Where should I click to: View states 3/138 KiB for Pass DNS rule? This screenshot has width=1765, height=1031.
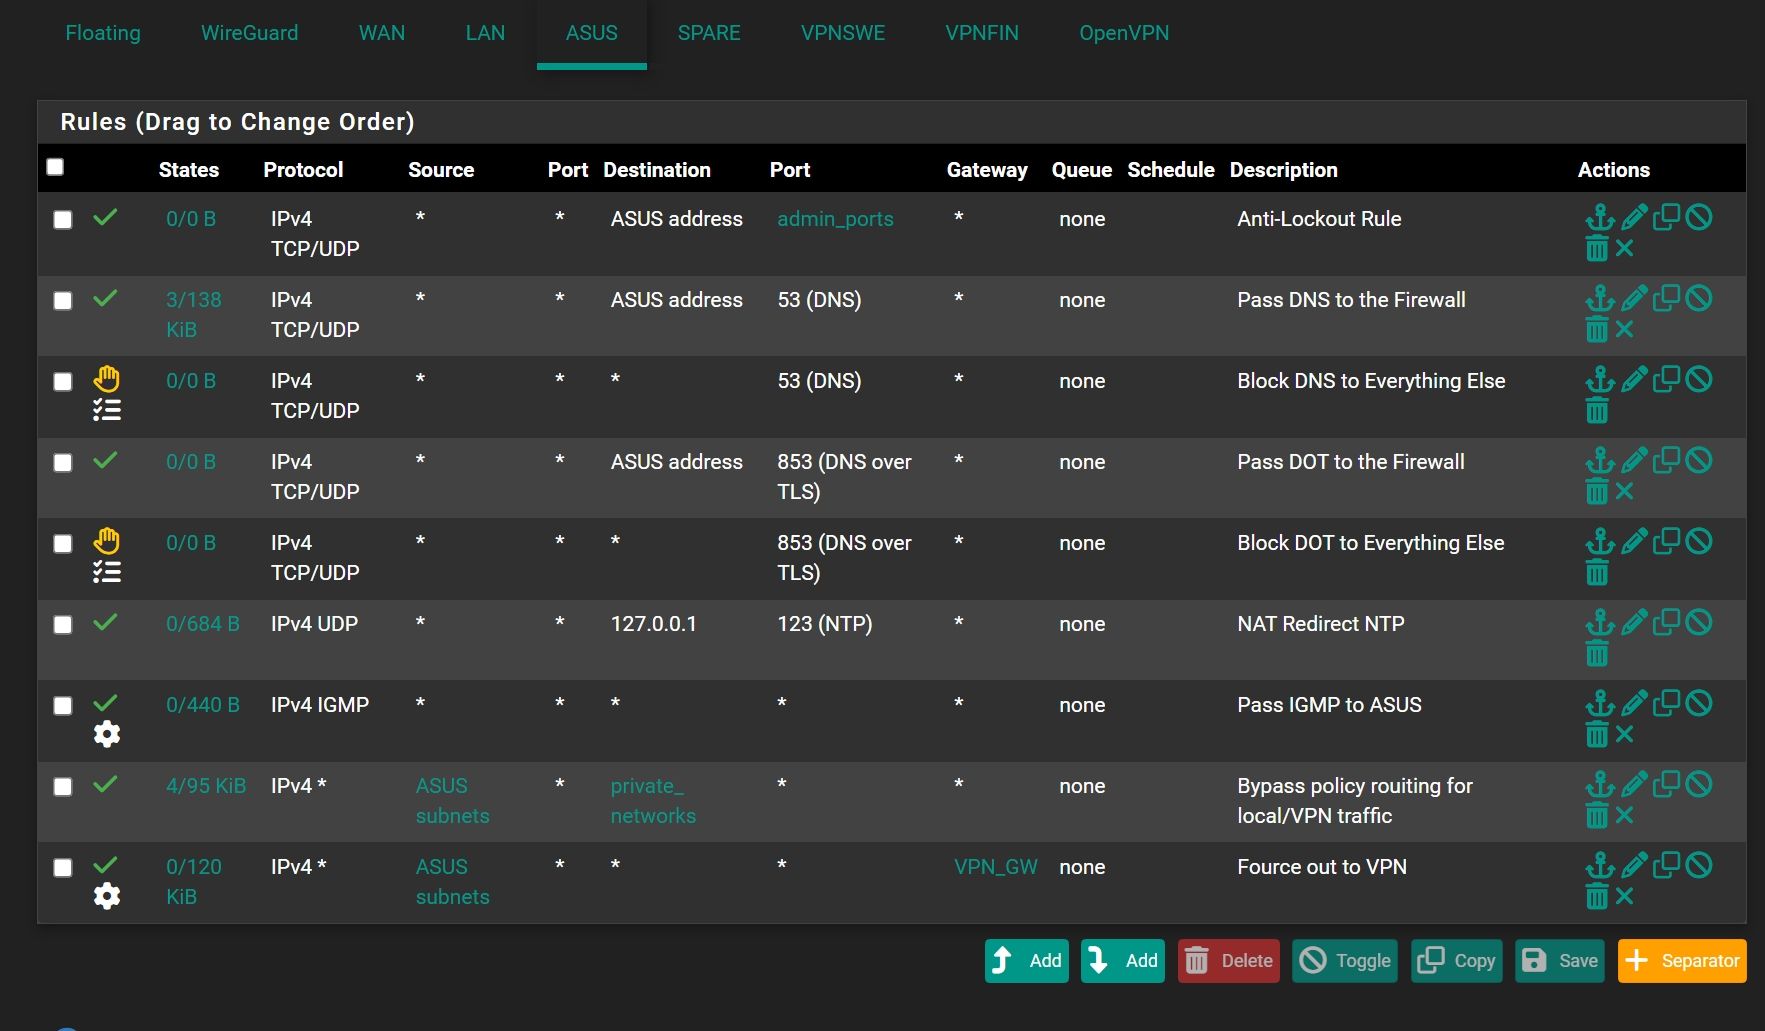pyautogui.click(x=194, y=314)
